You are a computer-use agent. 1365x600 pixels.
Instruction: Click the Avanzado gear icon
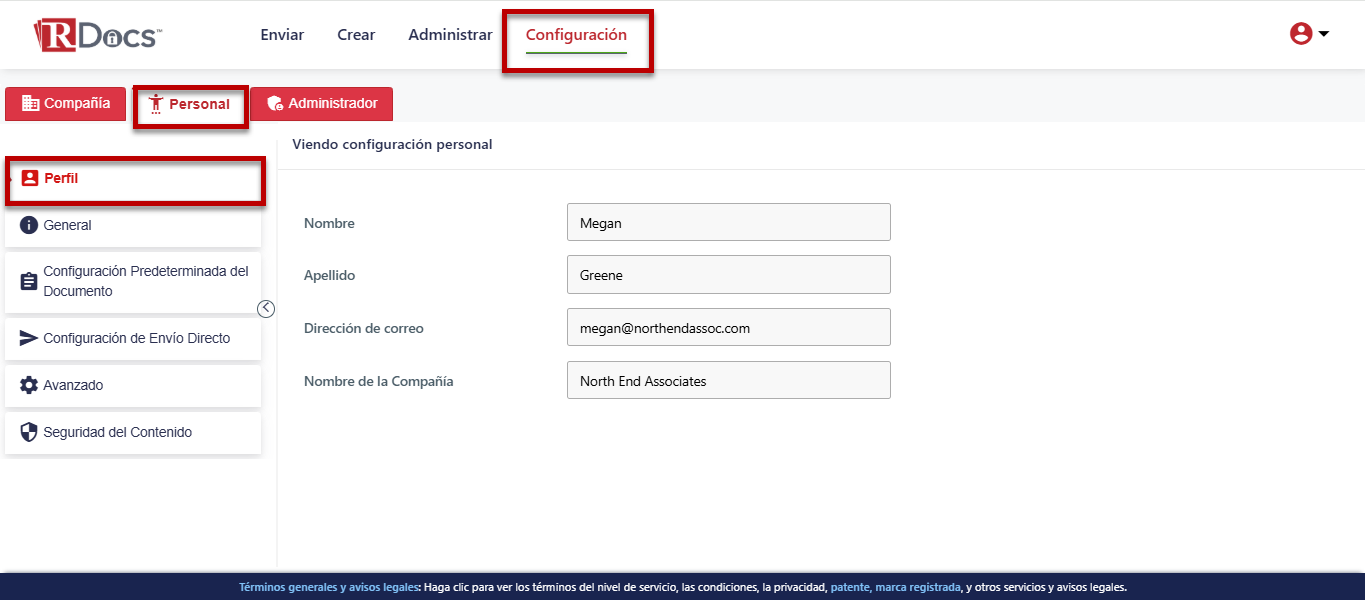[x=29, y=386]
